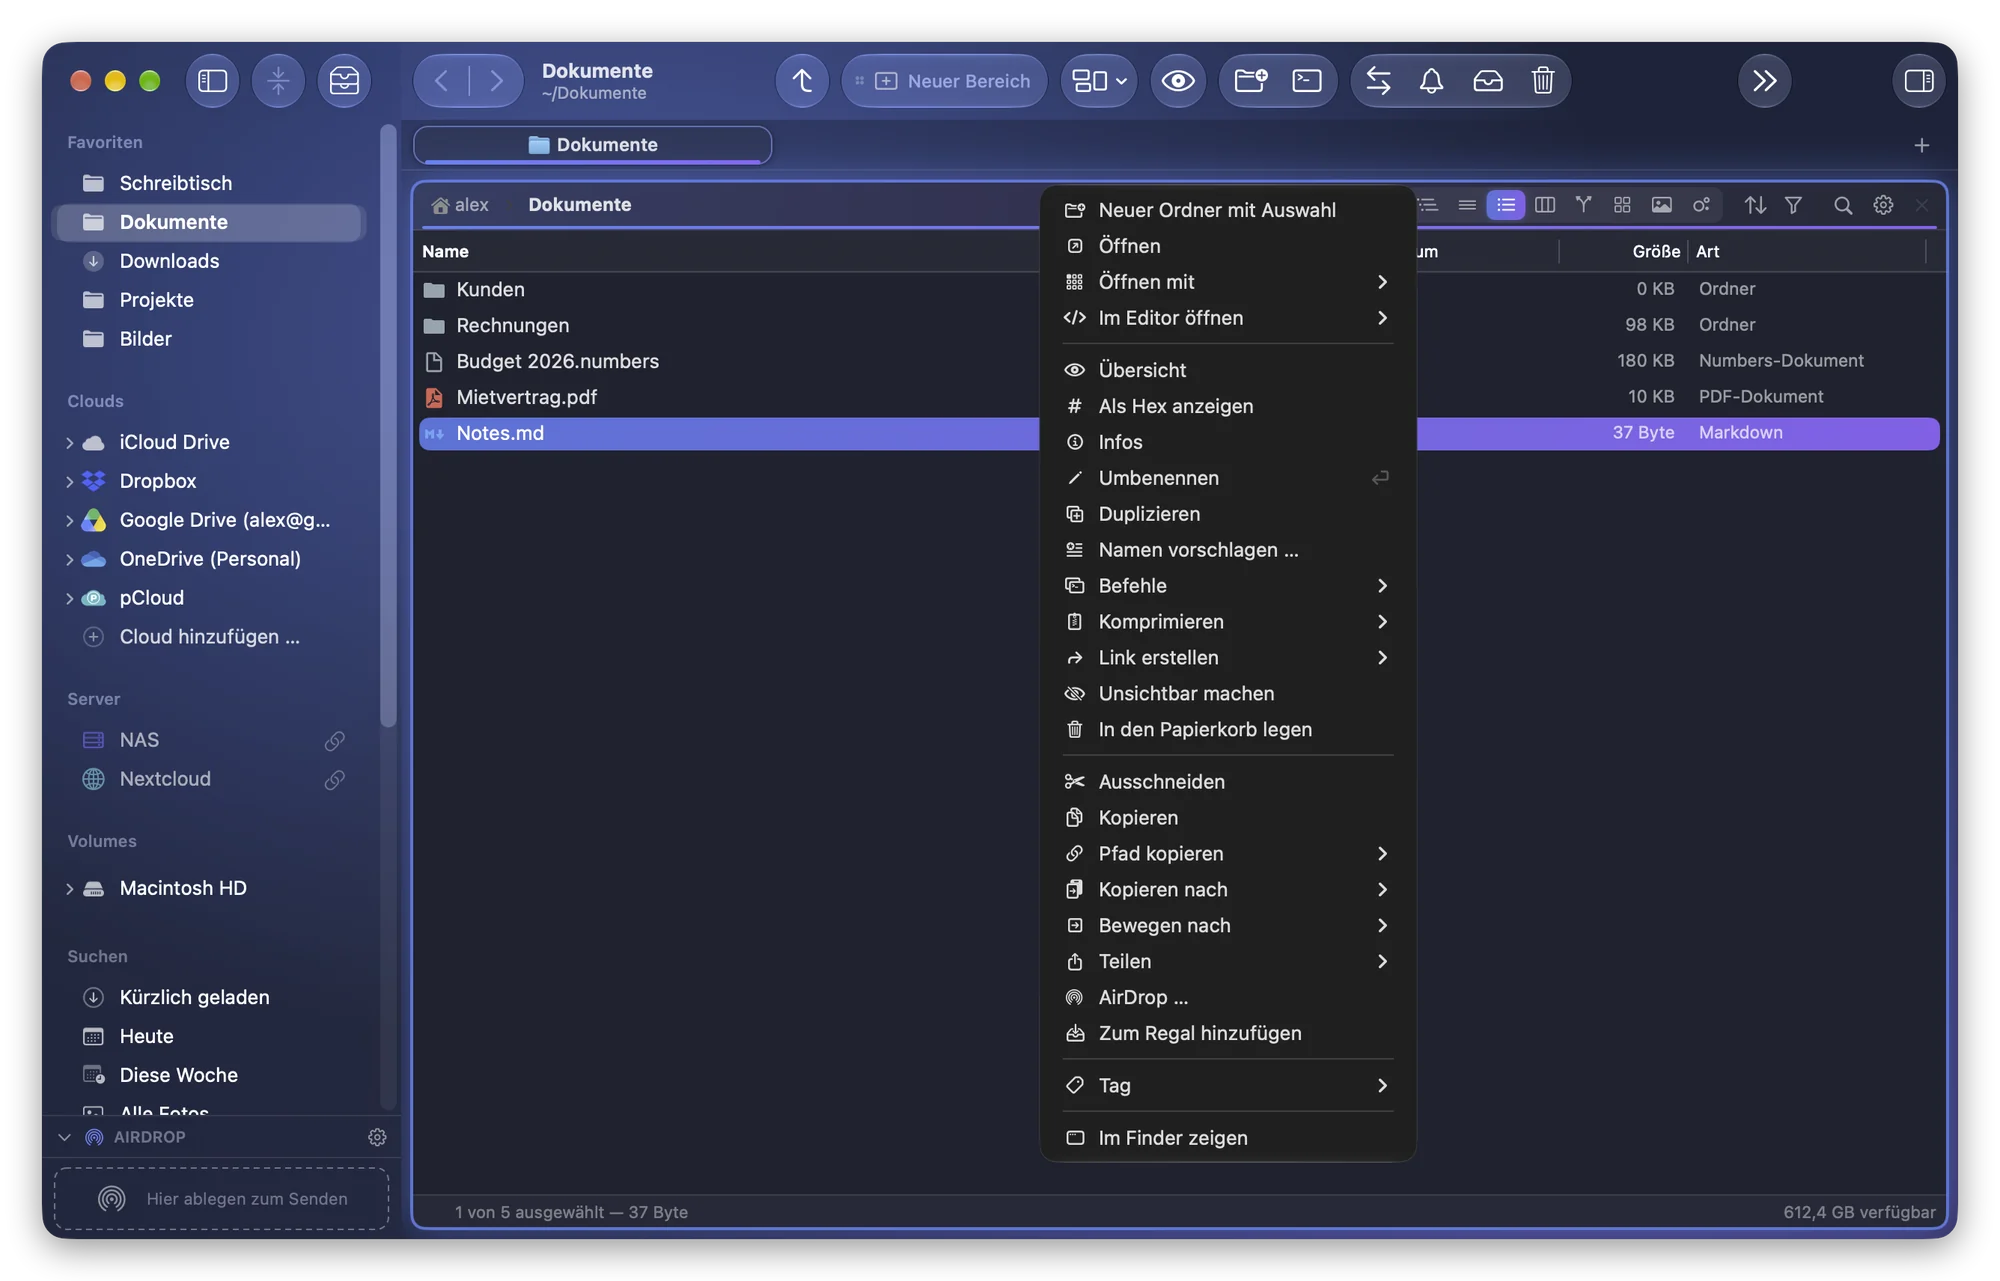Click the Quick Look eye icon in toolbar
Screen dimensions: 2000x1281
pos(1178,81)
